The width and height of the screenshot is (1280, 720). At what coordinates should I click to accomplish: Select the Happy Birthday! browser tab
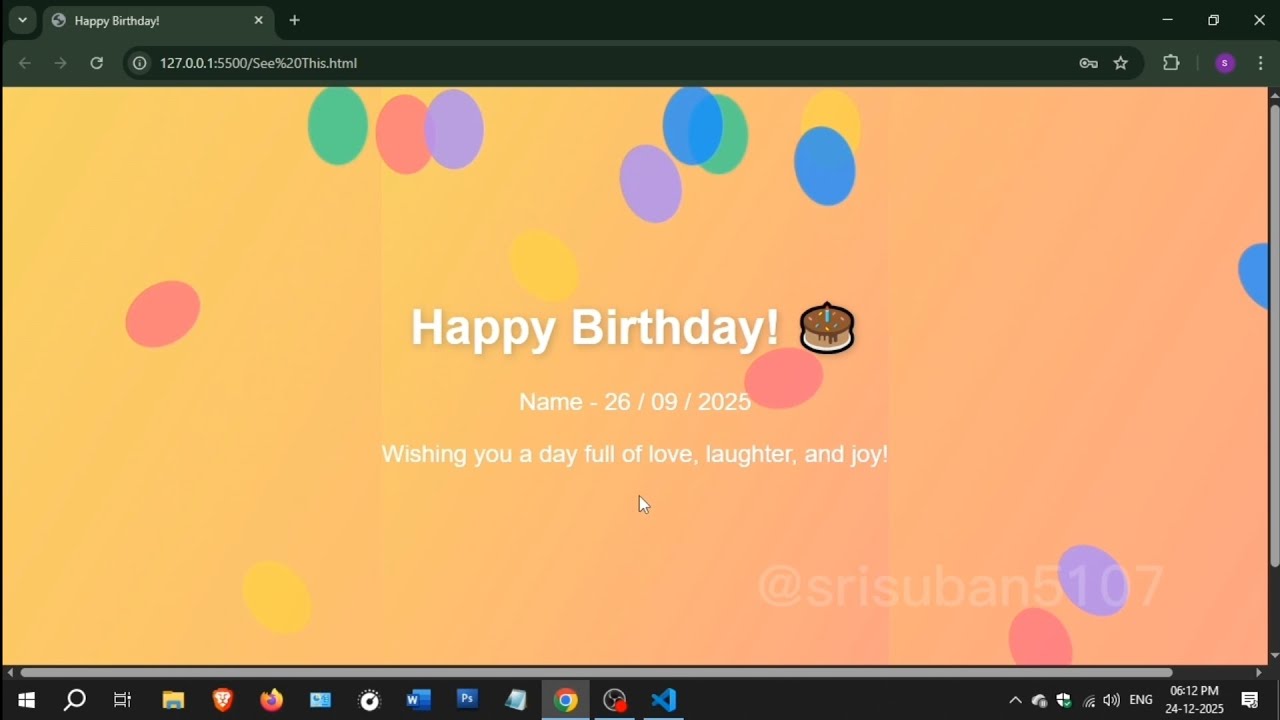(x=158, y=20)
